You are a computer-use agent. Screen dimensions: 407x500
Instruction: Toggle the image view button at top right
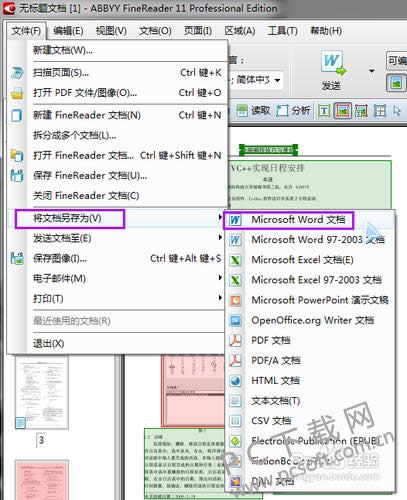[x=396, y=83]
